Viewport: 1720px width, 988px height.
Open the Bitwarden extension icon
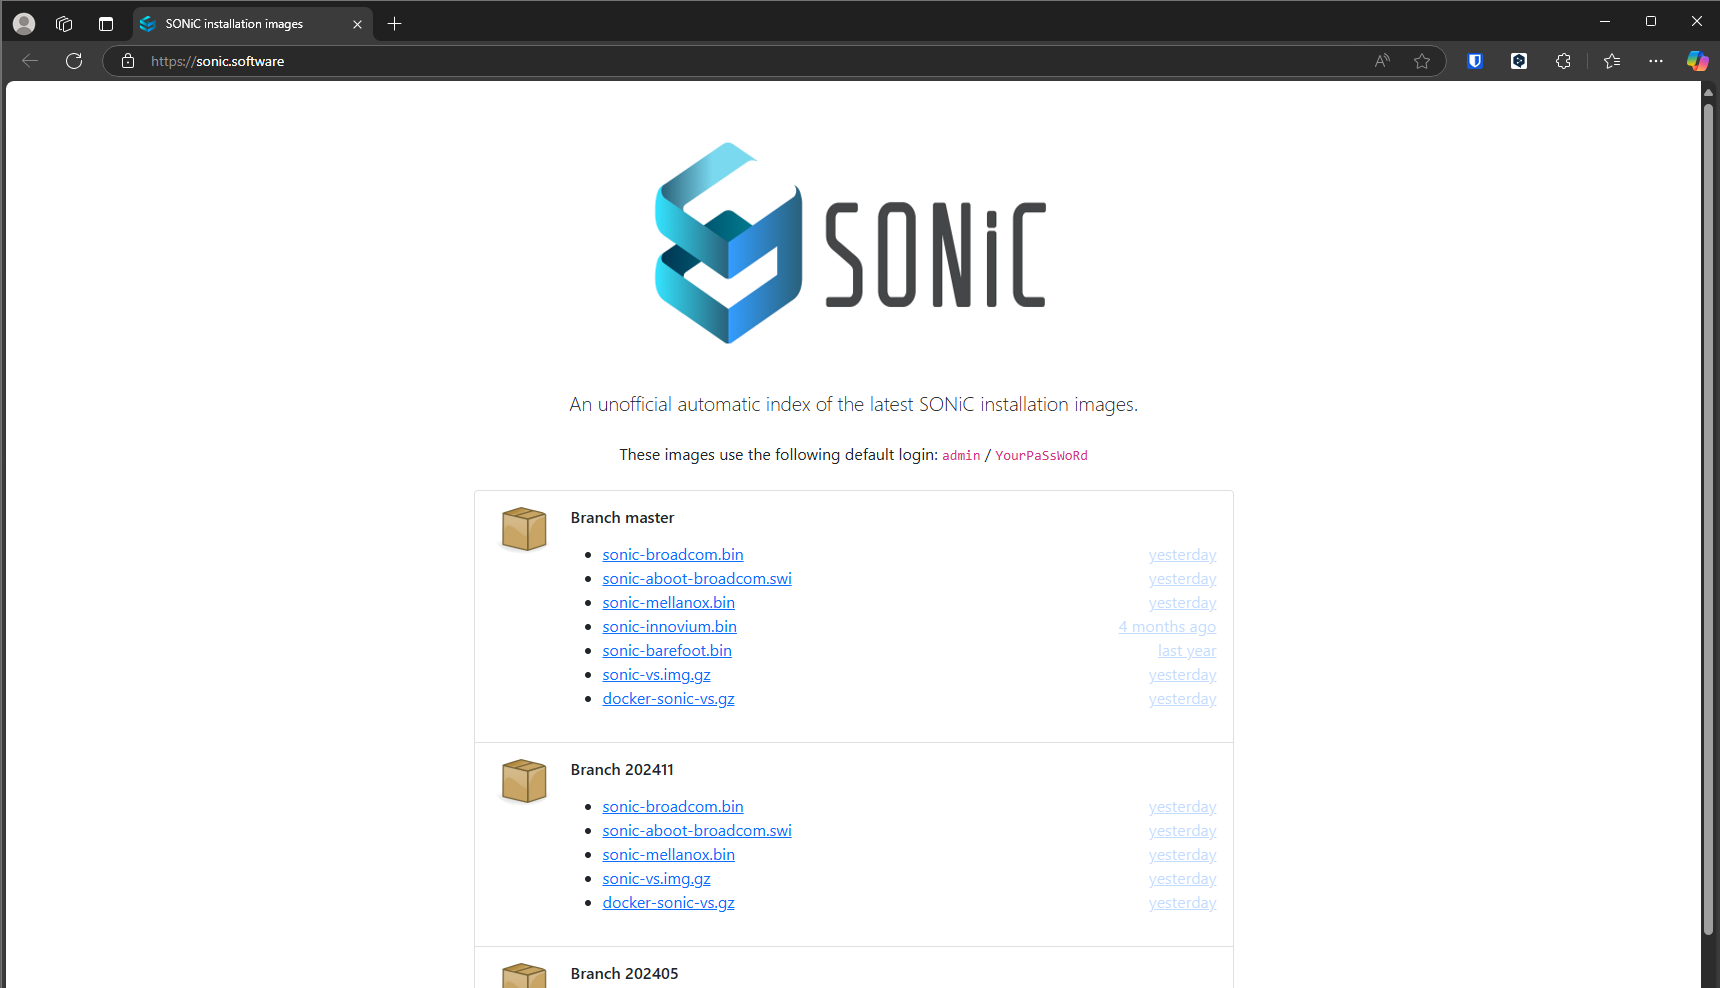(1474, 61)
